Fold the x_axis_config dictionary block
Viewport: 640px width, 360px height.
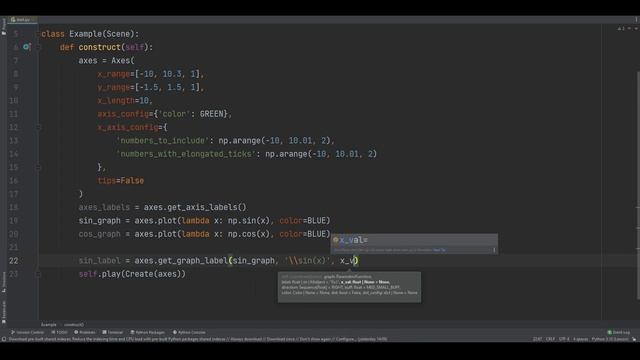point(38,127)
